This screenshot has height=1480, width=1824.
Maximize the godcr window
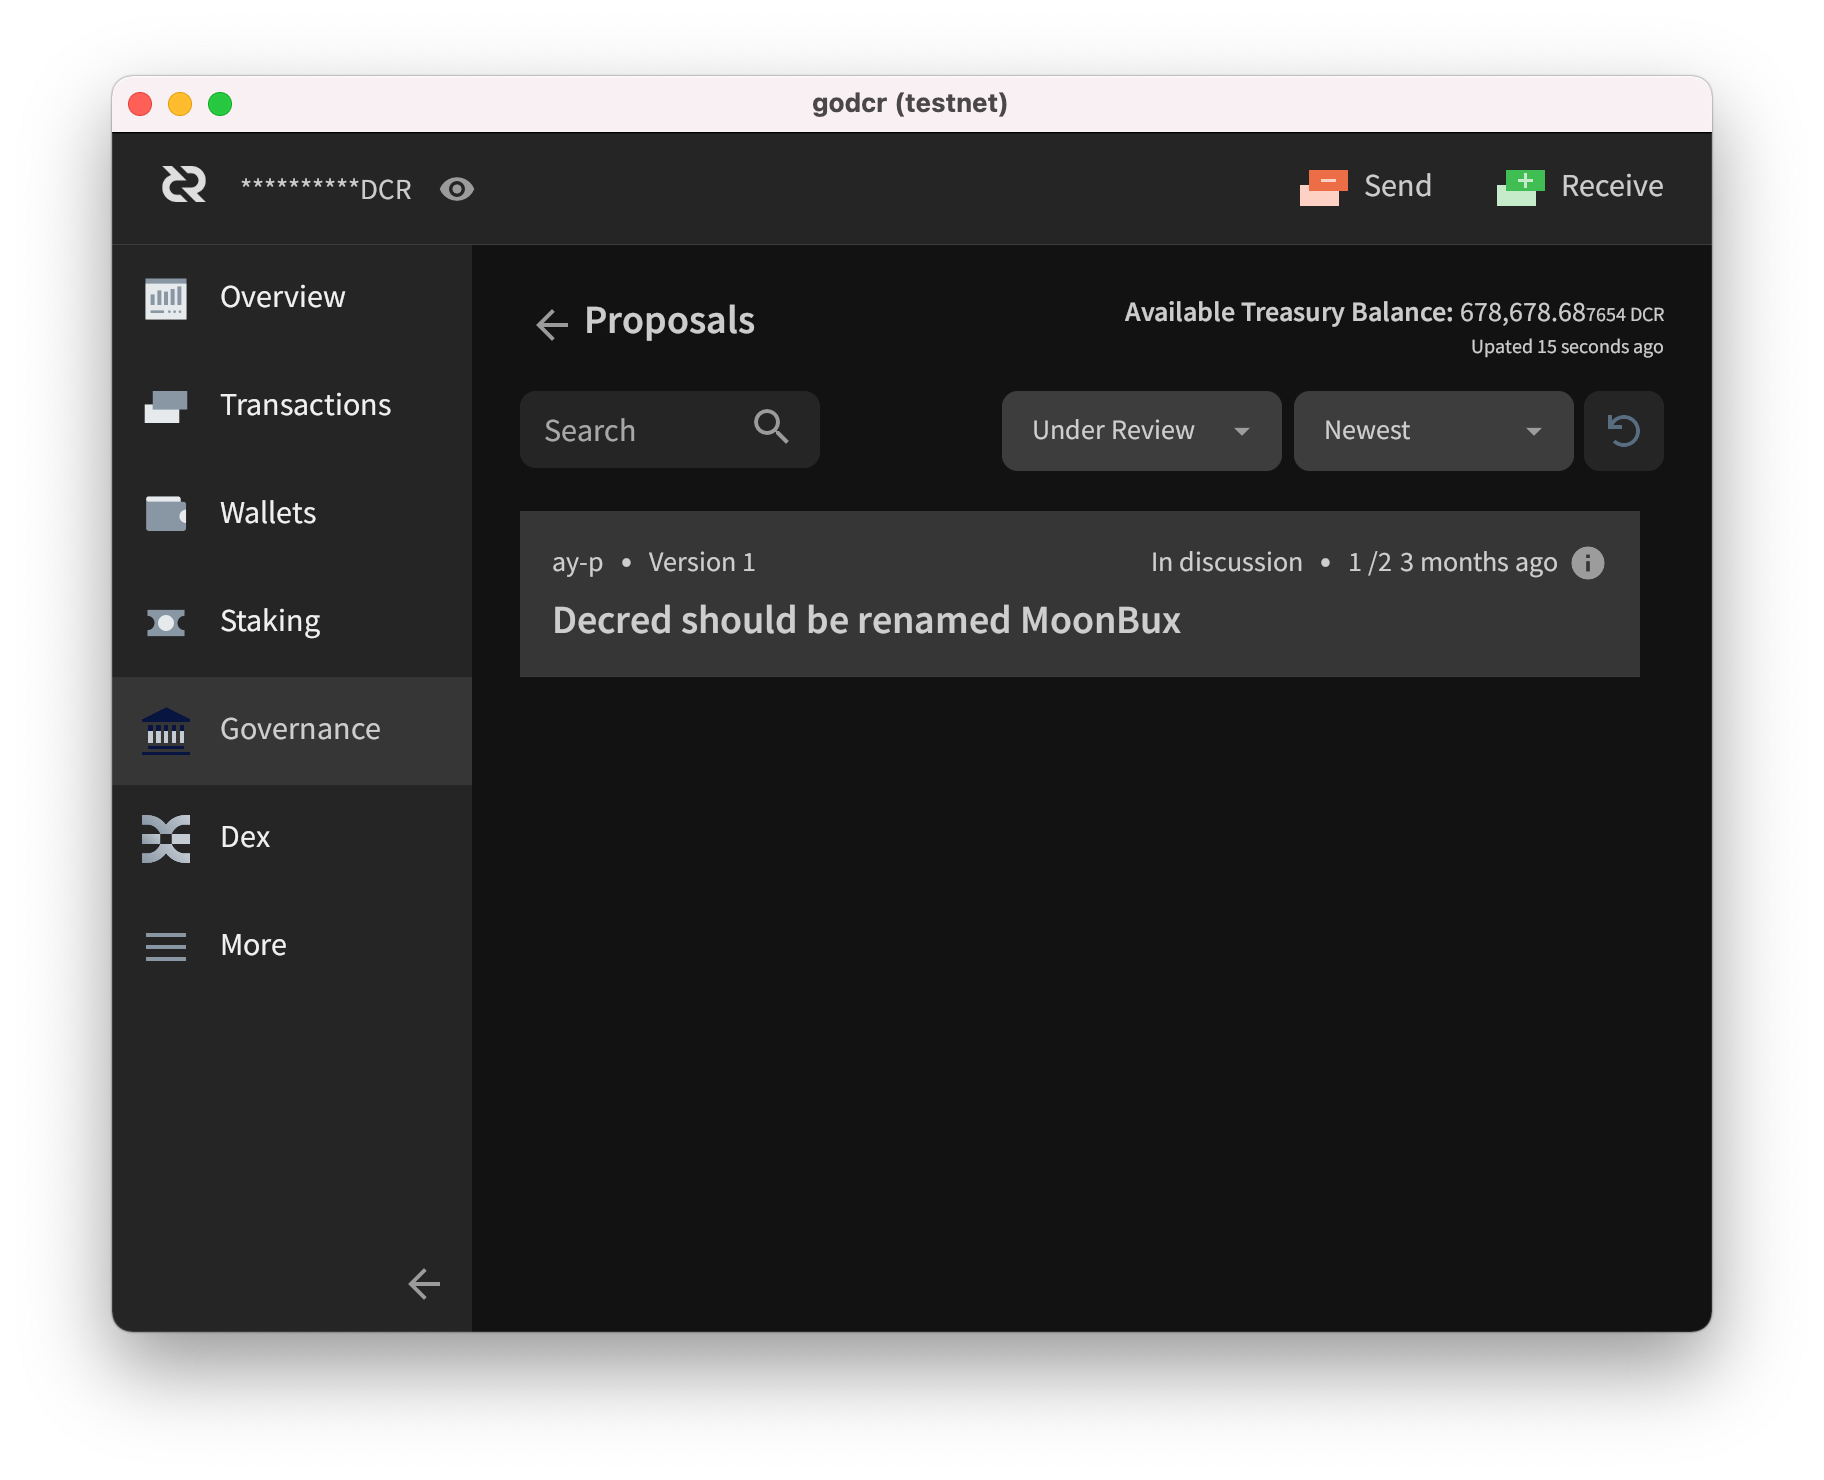220,104
